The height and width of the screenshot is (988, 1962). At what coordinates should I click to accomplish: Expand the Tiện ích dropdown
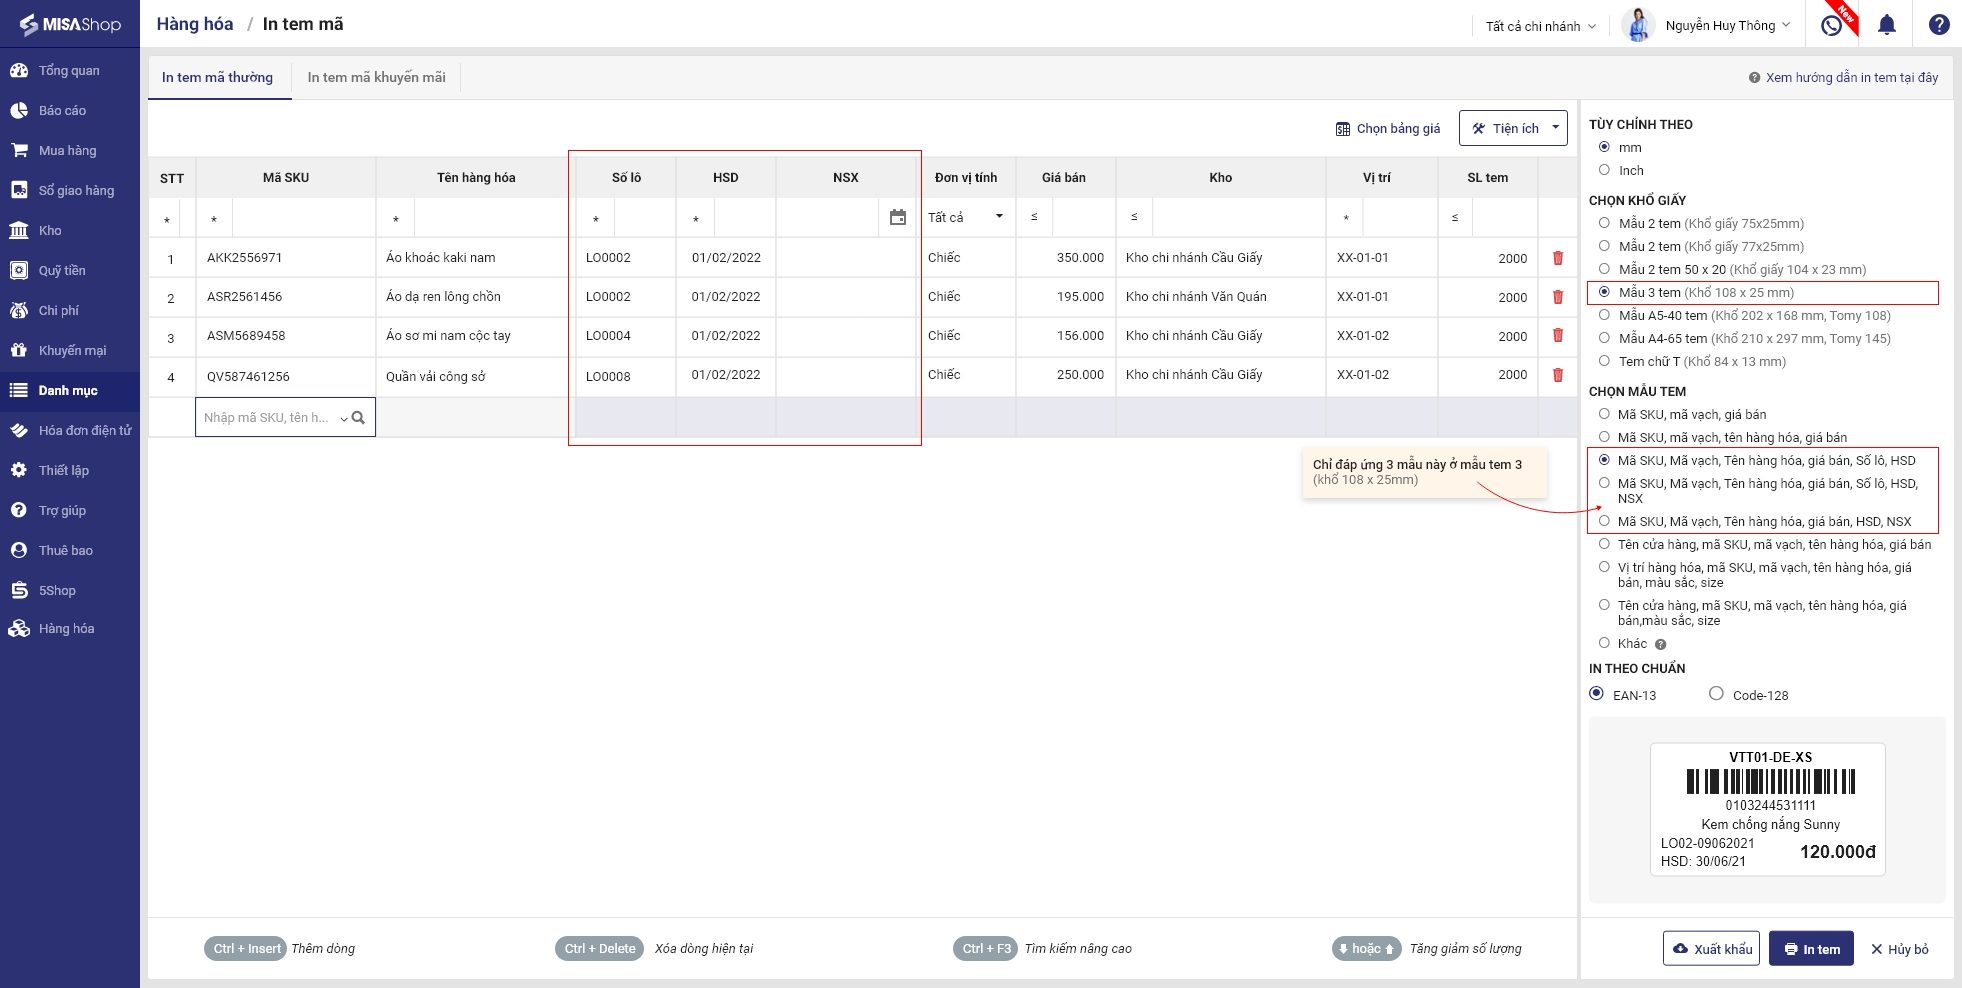pos(1555,128)
